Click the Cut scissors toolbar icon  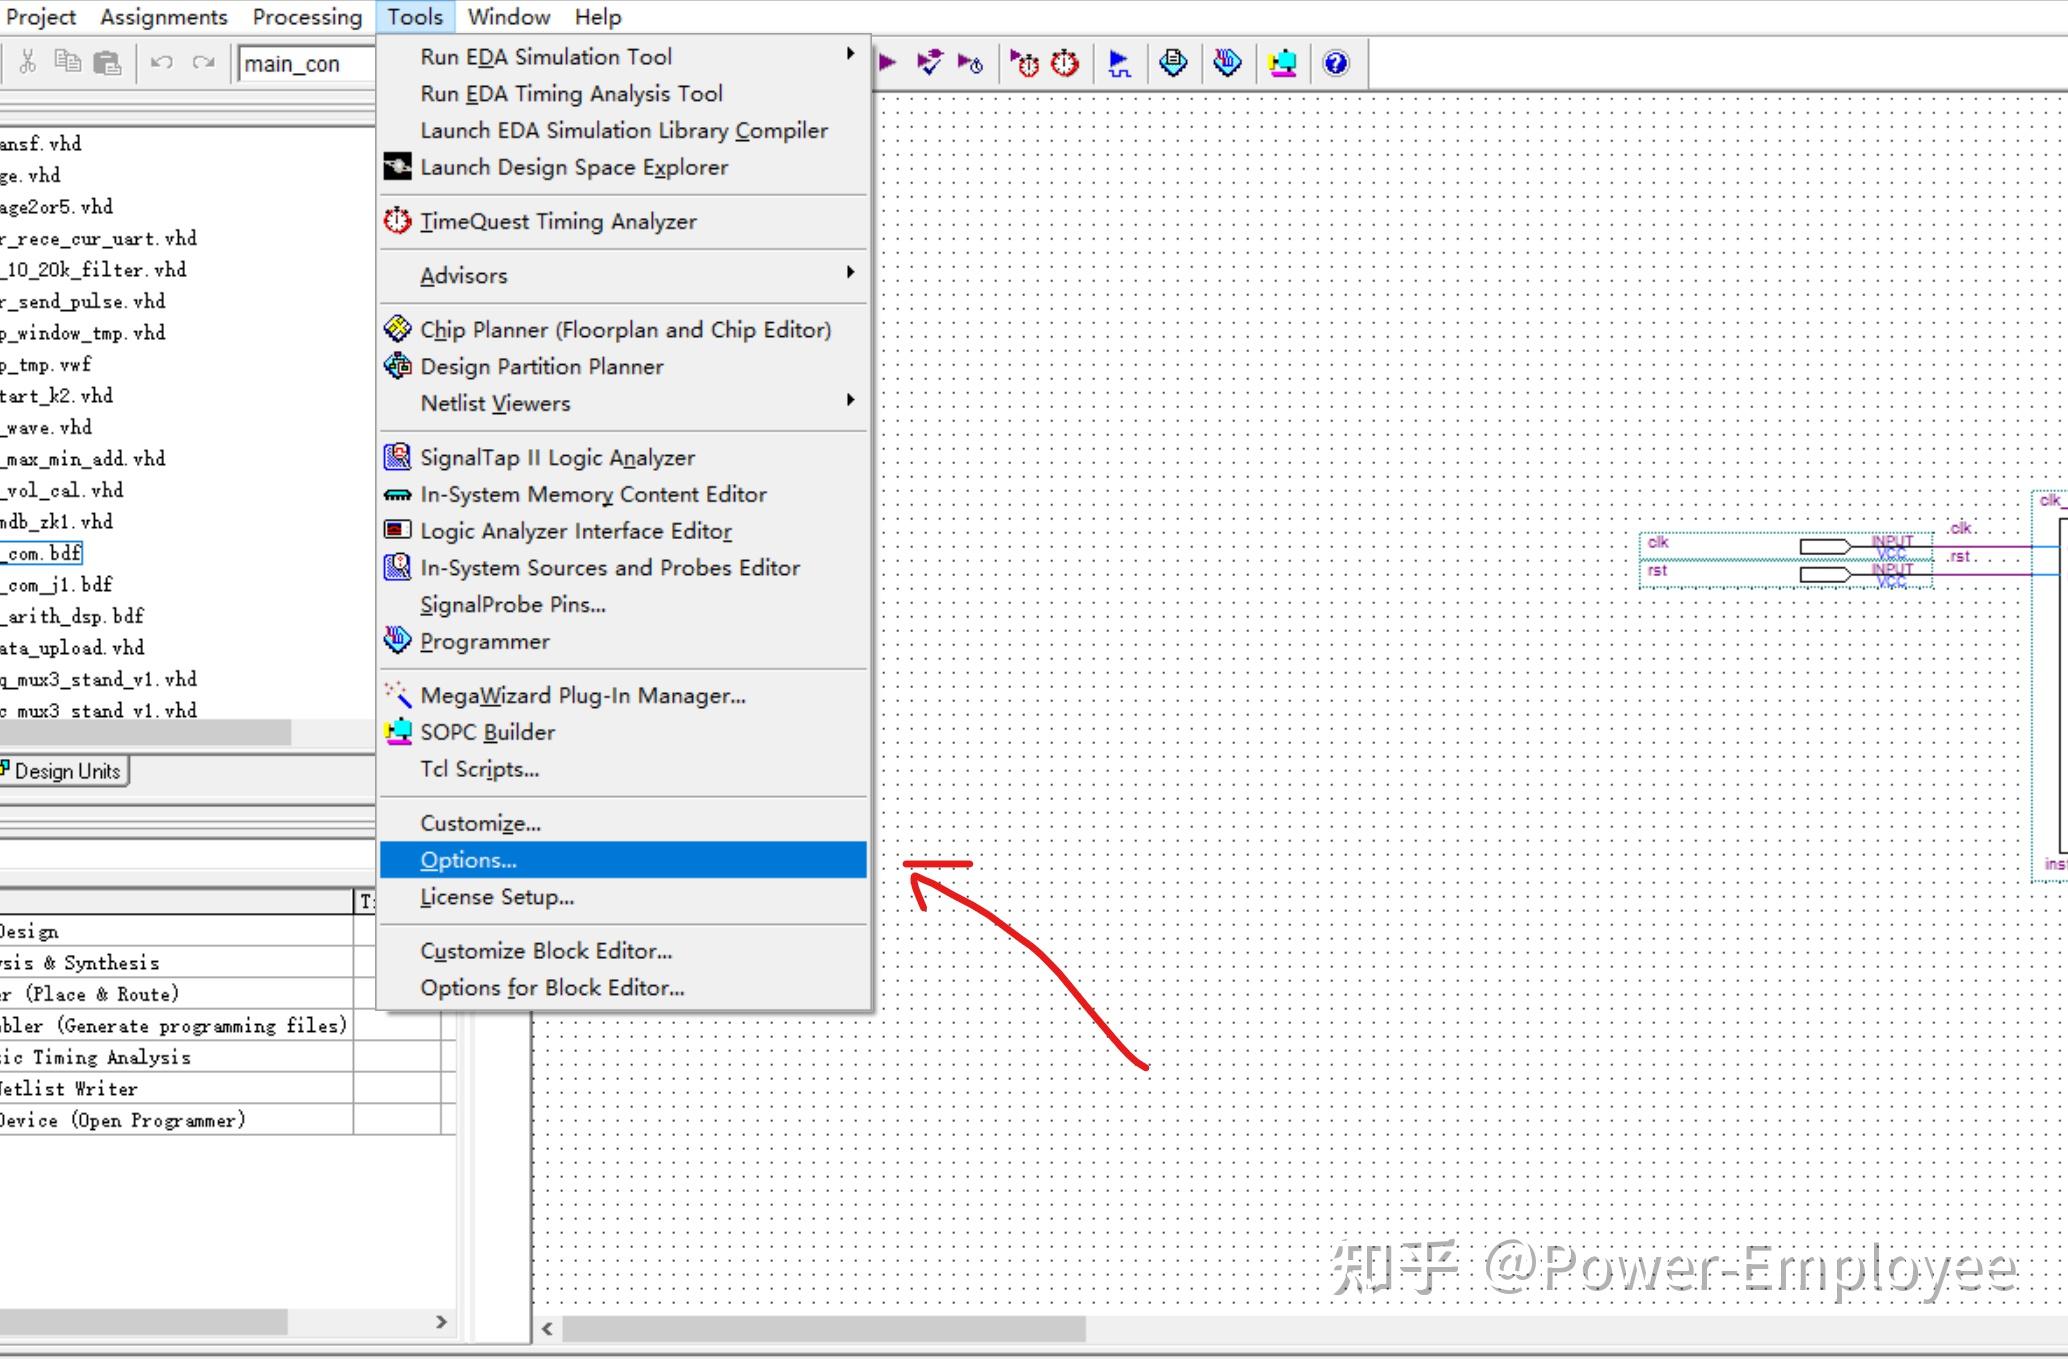click(28, 63)
